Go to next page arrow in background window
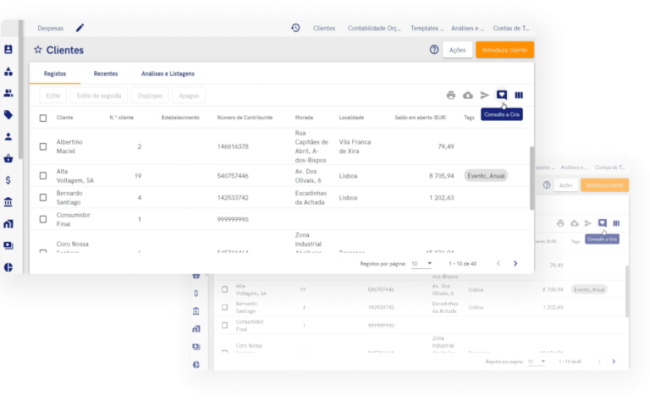650x406 pixels. pyautogui.click(x=614, y=362)
